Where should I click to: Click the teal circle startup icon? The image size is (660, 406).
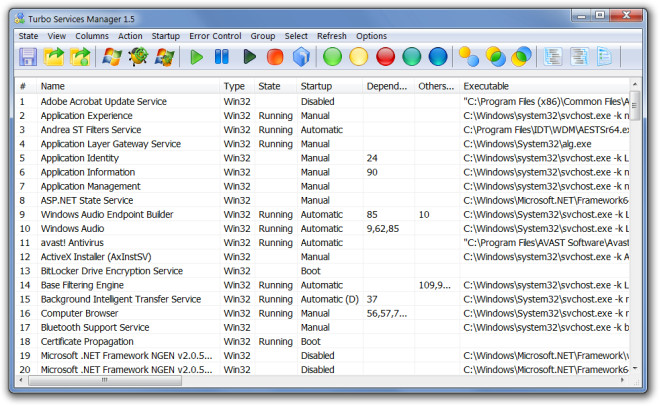412,57
